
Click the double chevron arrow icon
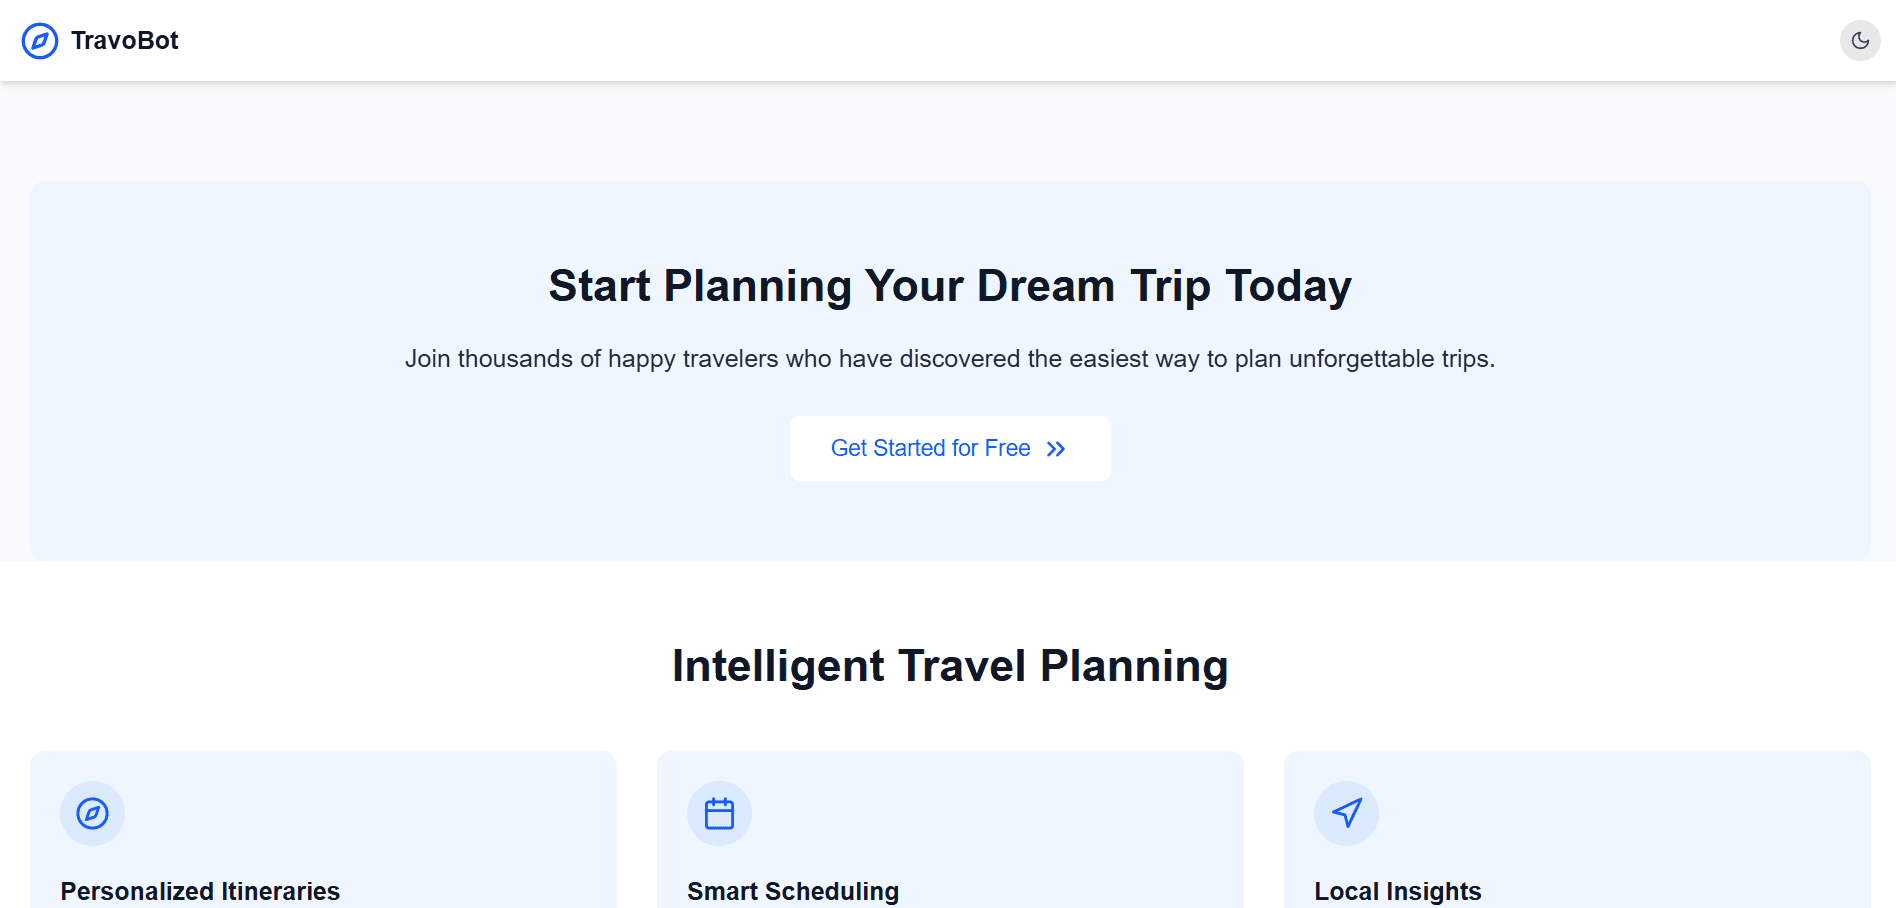tap(1056, 449)
